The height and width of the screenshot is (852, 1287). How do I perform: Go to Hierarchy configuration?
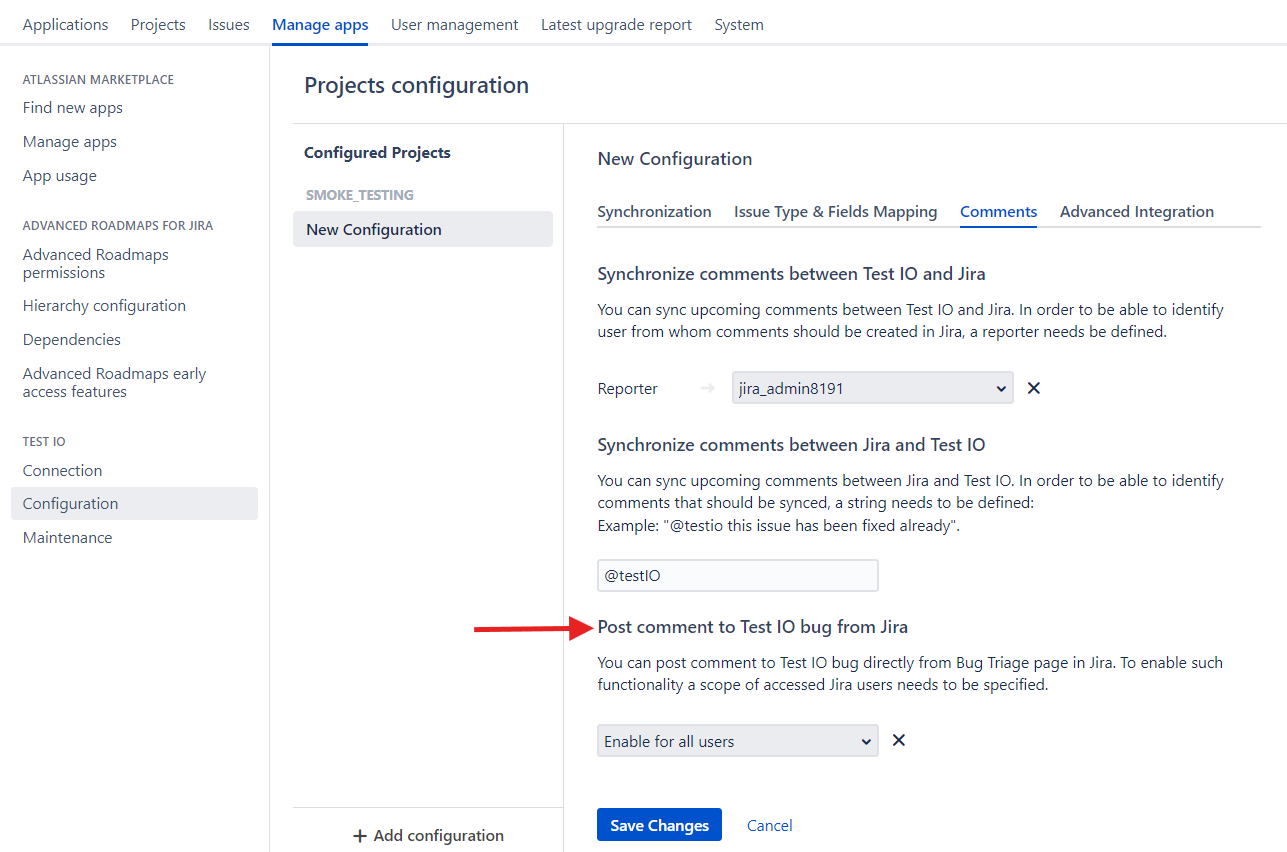pos(104,306)
